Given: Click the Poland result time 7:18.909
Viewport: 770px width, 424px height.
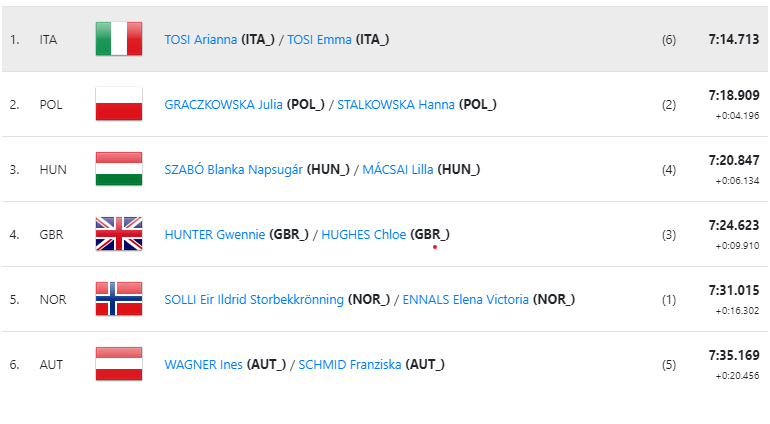Looking at the screenshot, I should pyautogui.click(x=734, y=95).
